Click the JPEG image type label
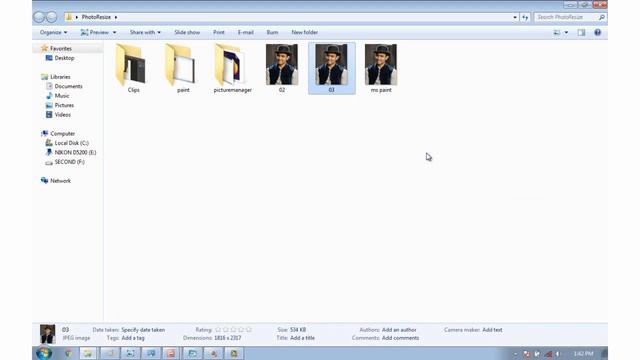This screenshot has width=640, height=360. (76, 338)
